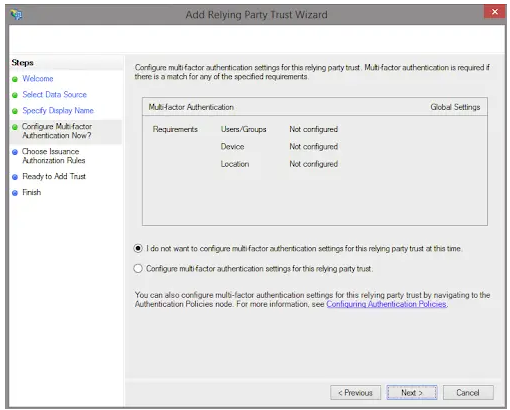Close the Add Relying Party Trust Wizard
The width and height of the screenshot is (510, 410).
pyautogui.click(x=495, y=12)
